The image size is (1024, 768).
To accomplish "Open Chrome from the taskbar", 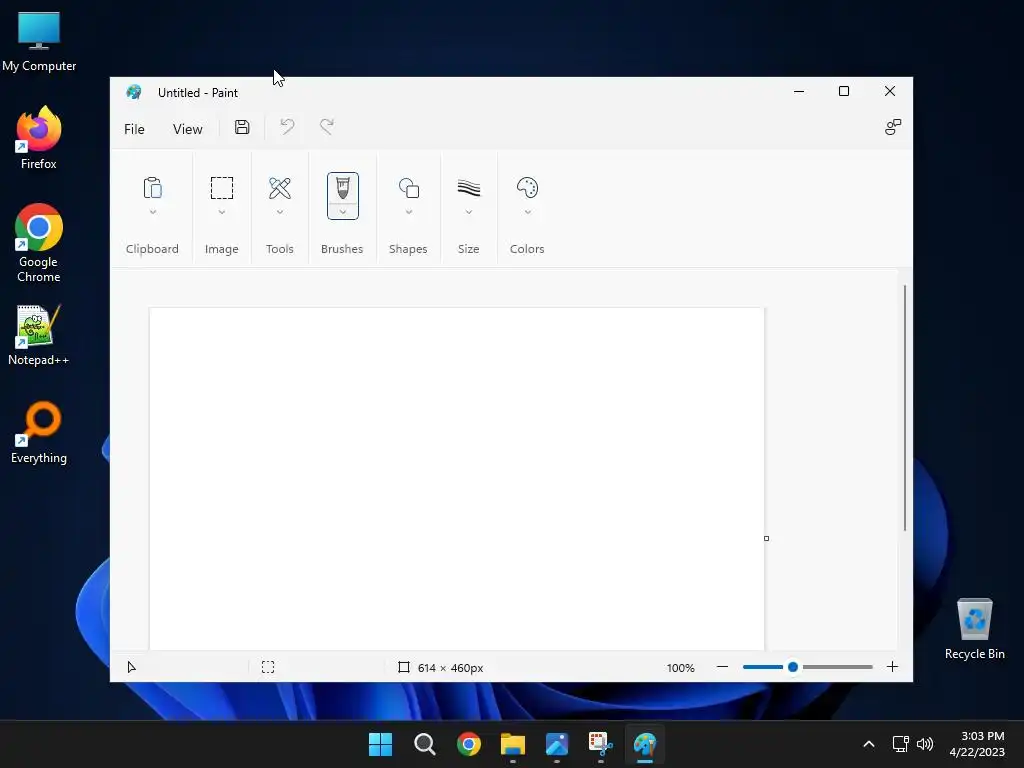I will [x=468, y=744].
